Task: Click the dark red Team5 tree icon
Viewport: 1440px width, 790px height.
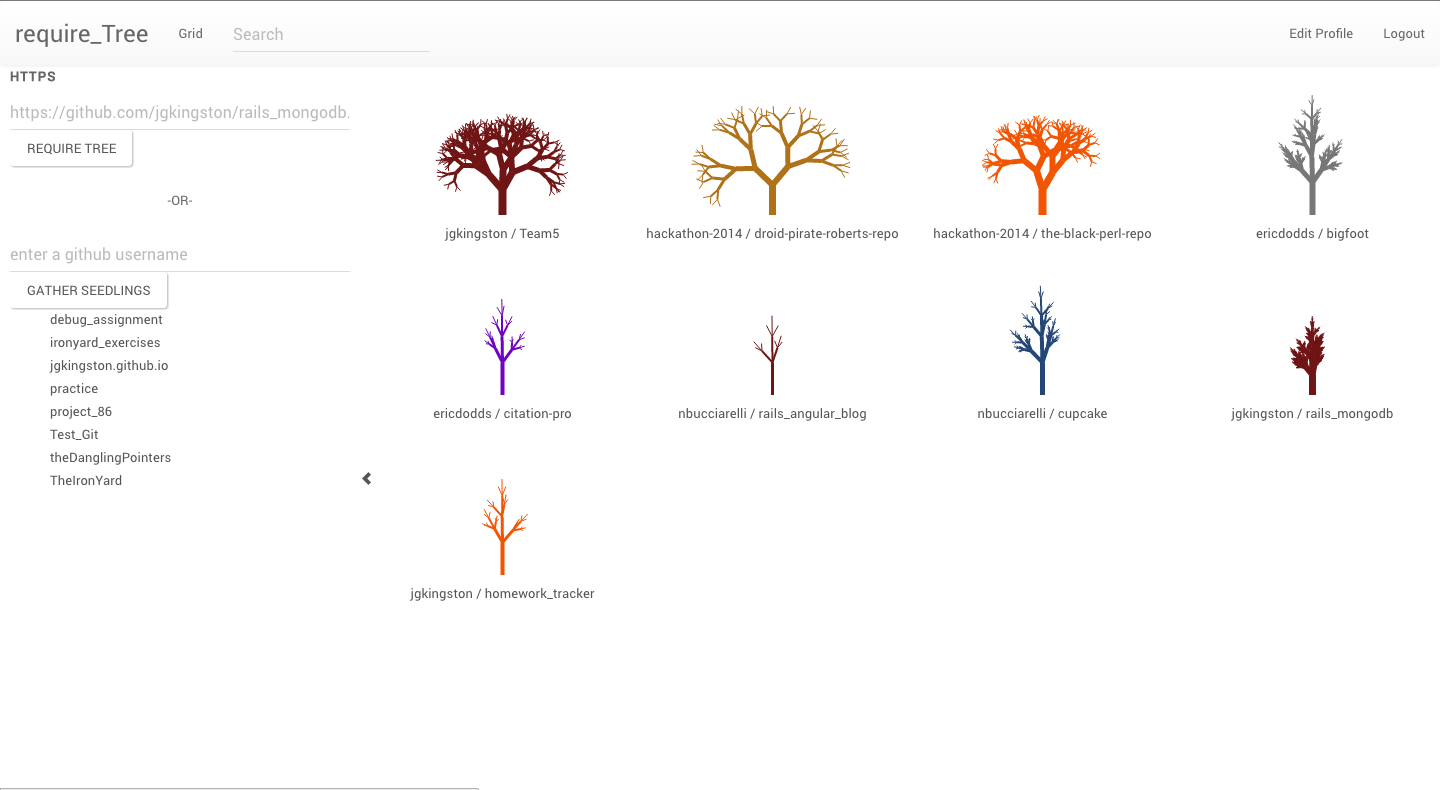Action: (502, 165)
